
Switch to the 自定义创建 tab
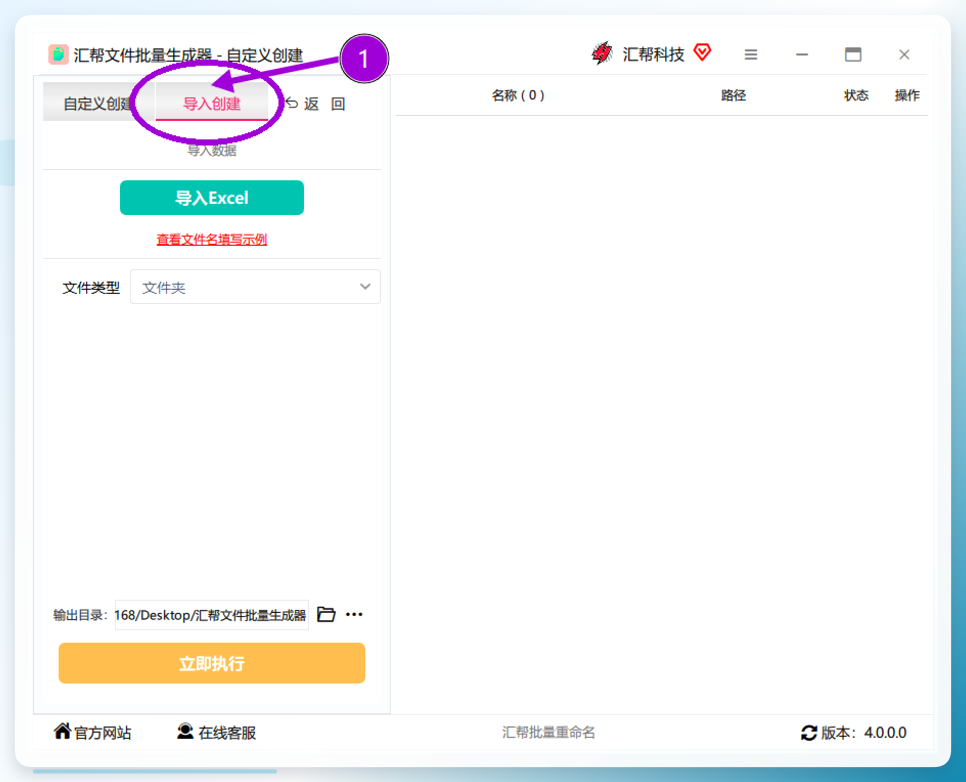pyautogui.click(x=99, y=103)
